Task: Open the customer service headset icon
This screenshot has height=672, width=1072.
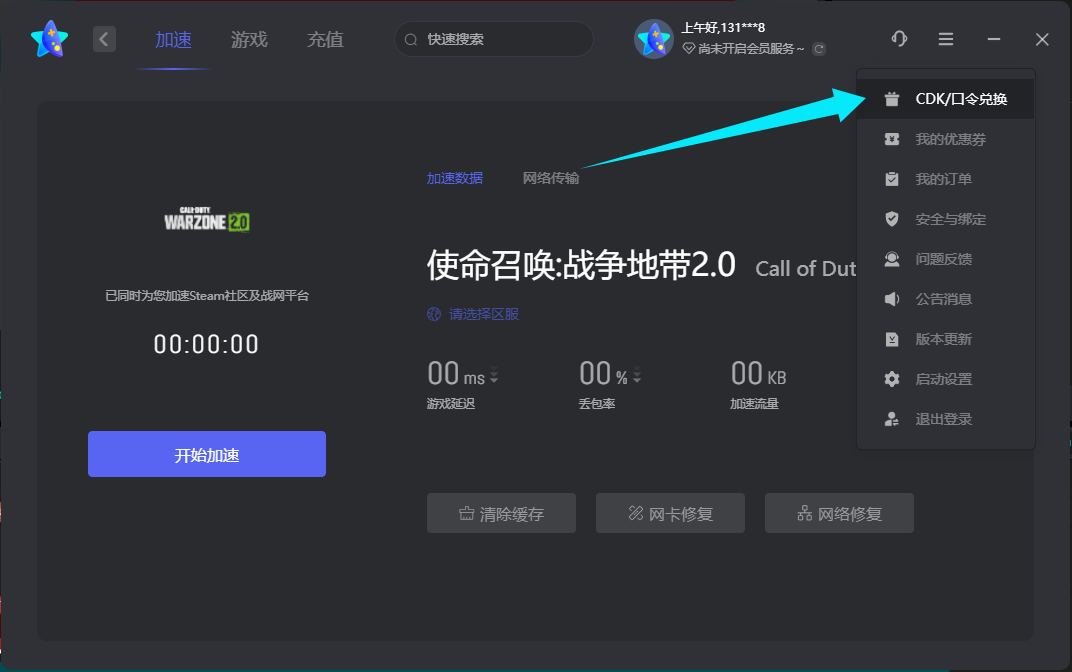Action: pos(899,39)
